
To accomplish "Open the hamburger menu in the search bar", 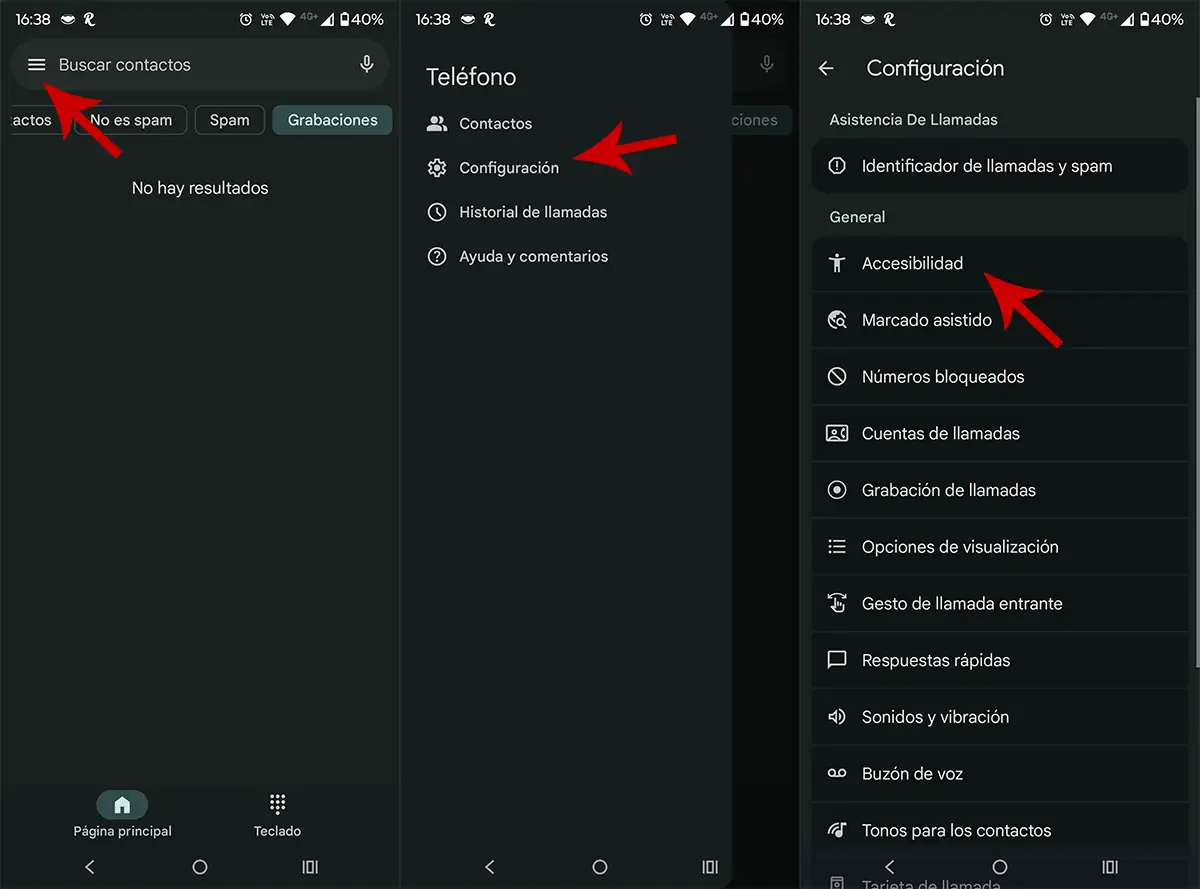I will 36,65.
